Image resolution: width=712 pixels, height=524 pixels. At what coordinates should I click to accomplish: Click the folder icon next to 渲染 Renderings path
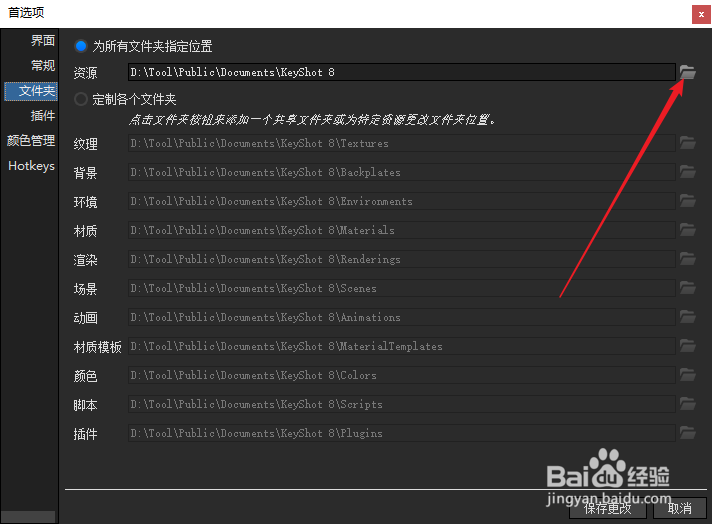[687, 259]
